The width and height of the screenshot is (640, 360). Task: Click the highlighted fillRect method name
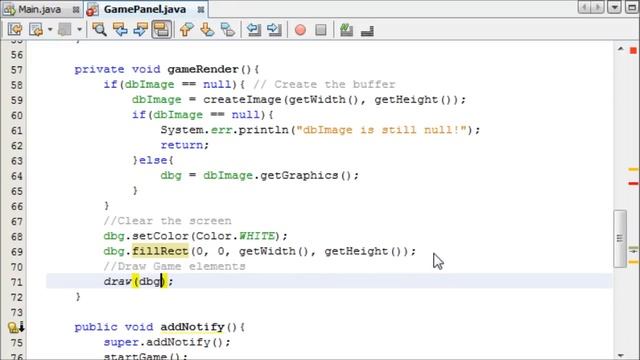tap(160, 251)
